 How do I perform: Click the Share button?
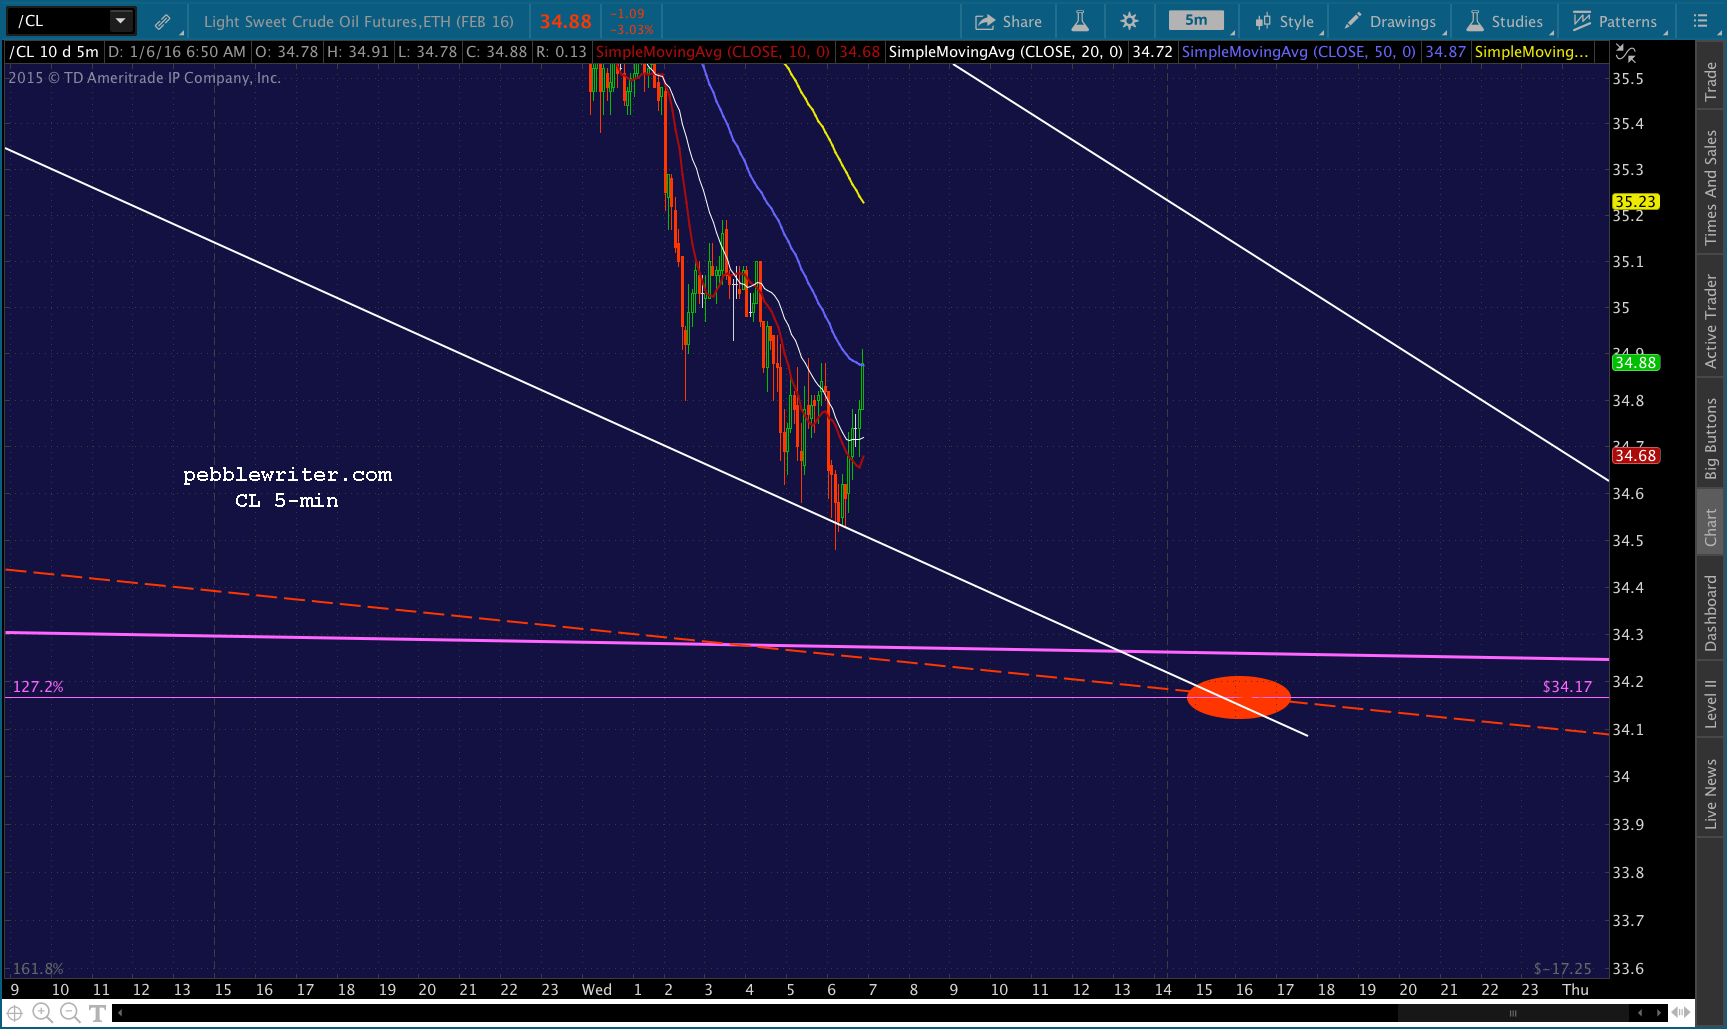tap(1008, 21)
